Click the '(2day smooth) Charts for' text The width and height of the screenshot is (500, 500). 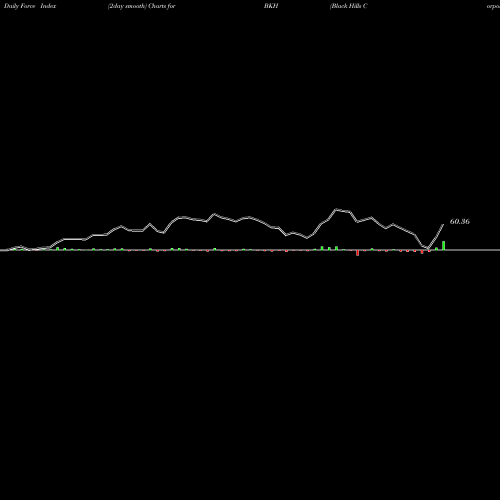pyautogui.click(x=142, y=6)
